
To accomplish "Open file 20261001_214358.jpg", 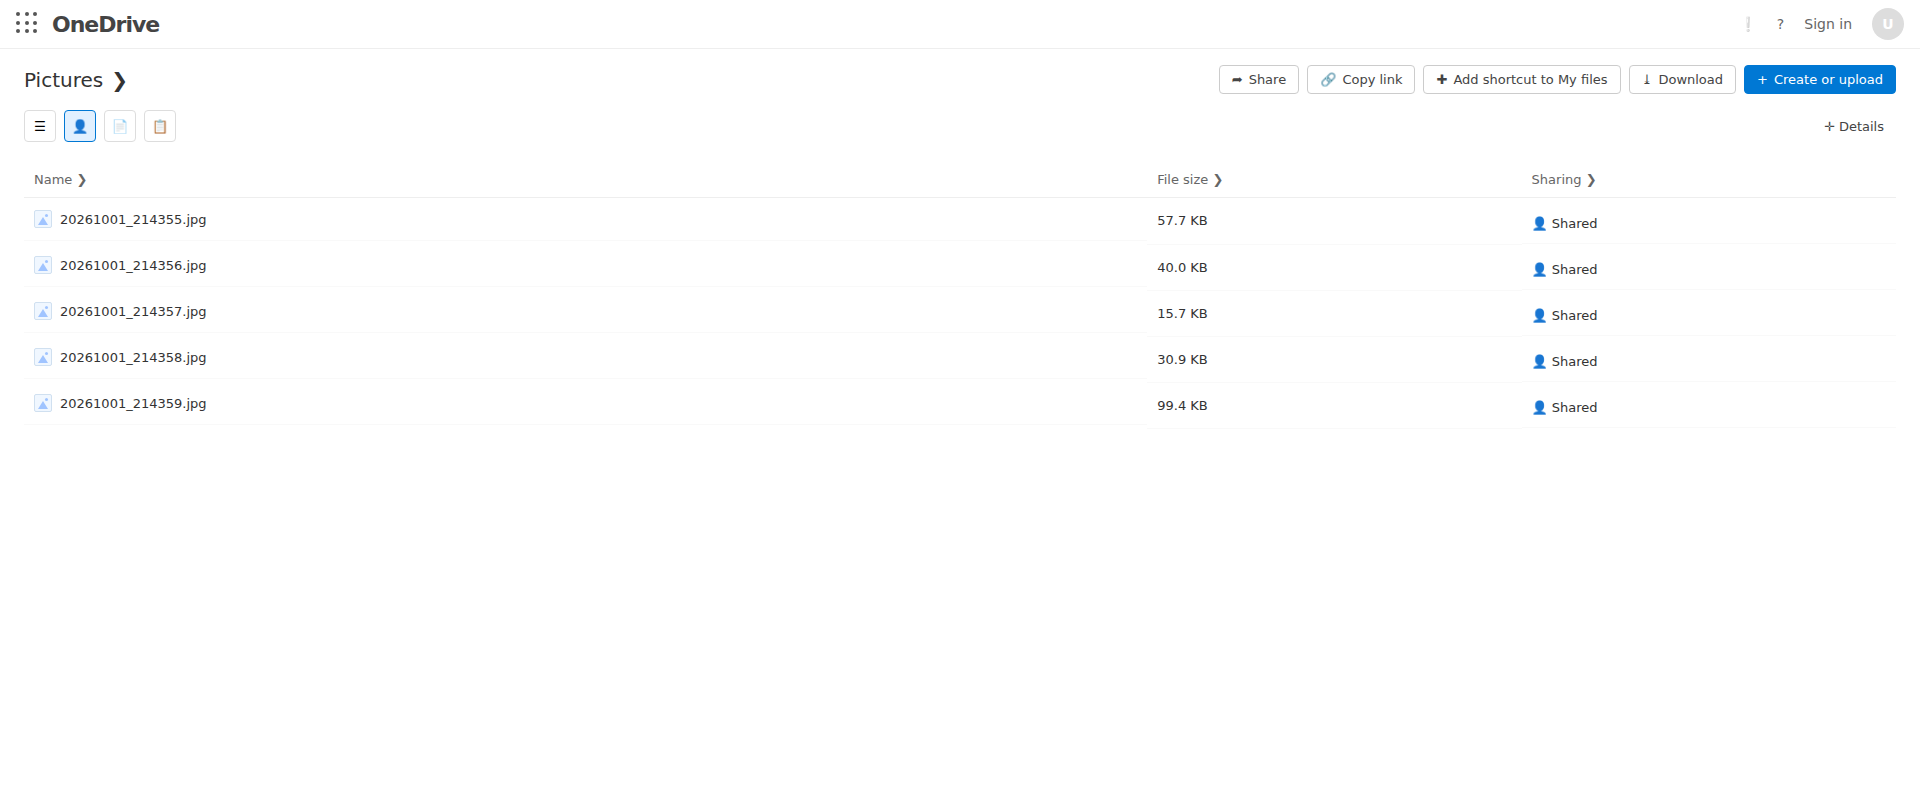I will click(x=133, y=357).
